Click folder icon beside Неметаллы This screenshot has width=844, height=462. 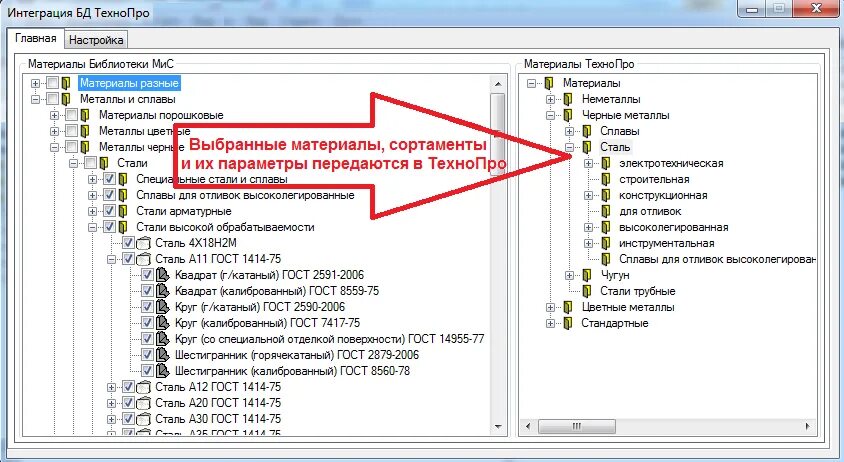click(568, 100)
